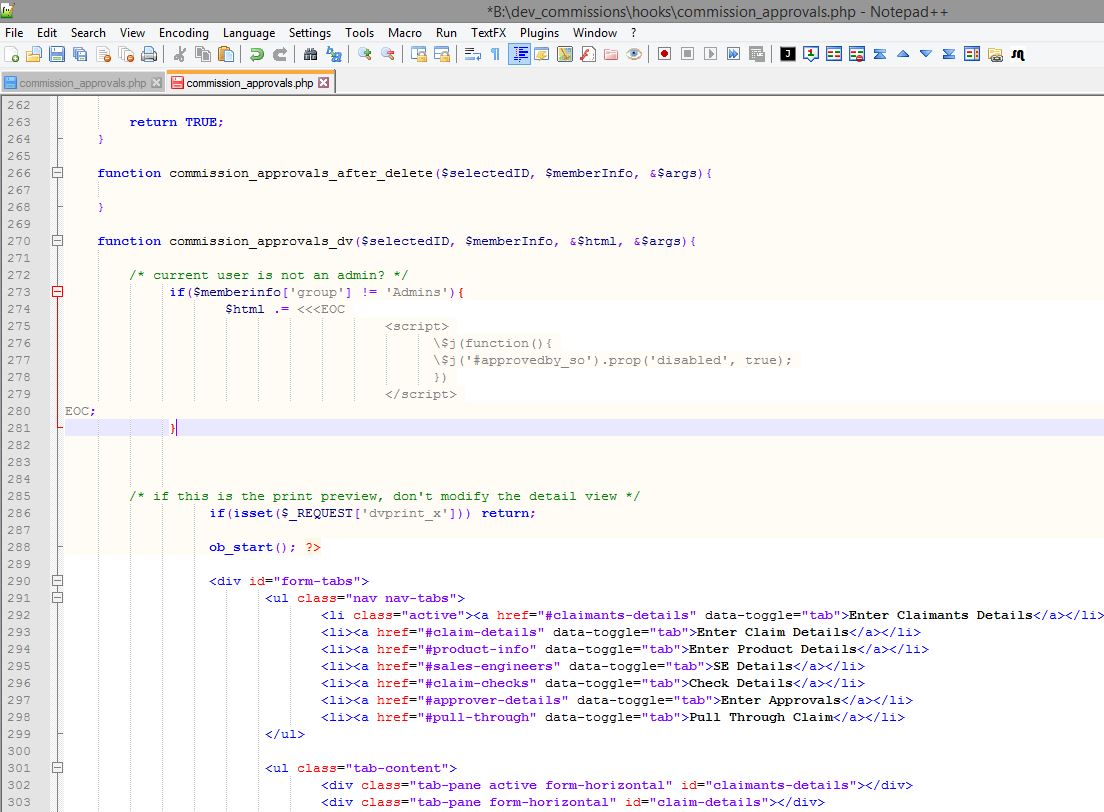Viewport: 1104px width, 812px height.
Task: Open the File menu
Action: (14, 32)
